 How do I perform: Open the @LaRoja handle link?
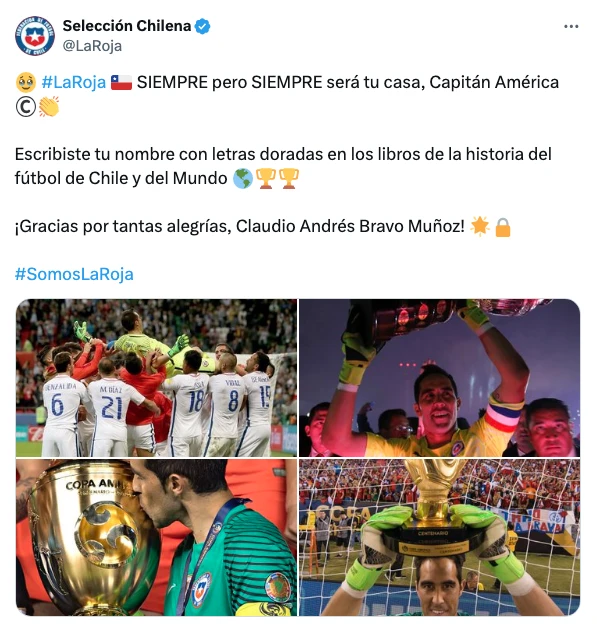pyautogui.click(x=92, y=46)
